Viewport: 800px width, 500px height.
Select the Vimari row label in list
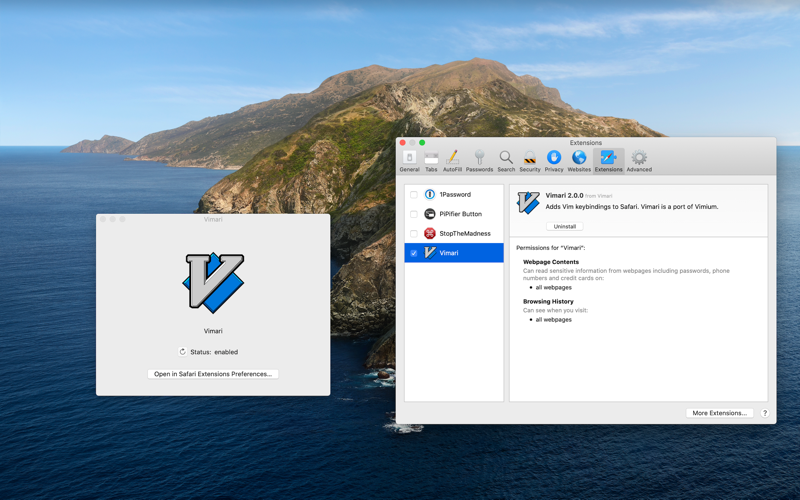pyautogui.click(x=448, y=253)
